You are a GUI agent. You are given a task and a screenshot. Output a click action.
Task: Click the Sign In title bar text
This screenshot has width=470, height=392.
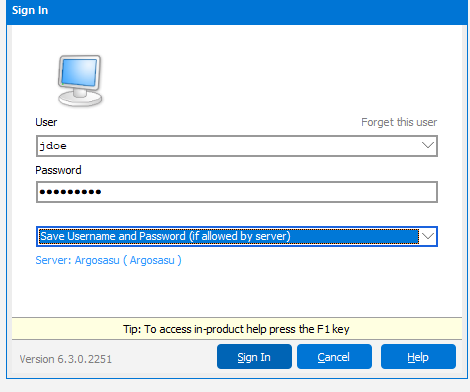(x=30, y=10)
